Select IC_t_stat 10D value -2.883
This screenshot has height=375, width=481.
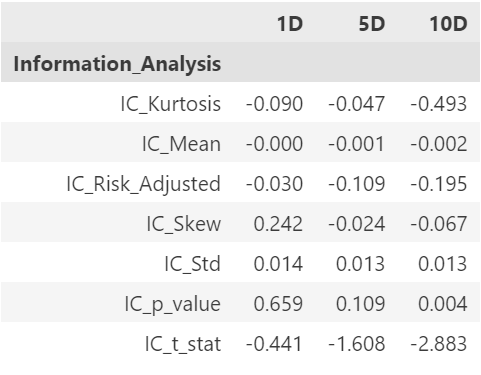(x=439, y=344)
